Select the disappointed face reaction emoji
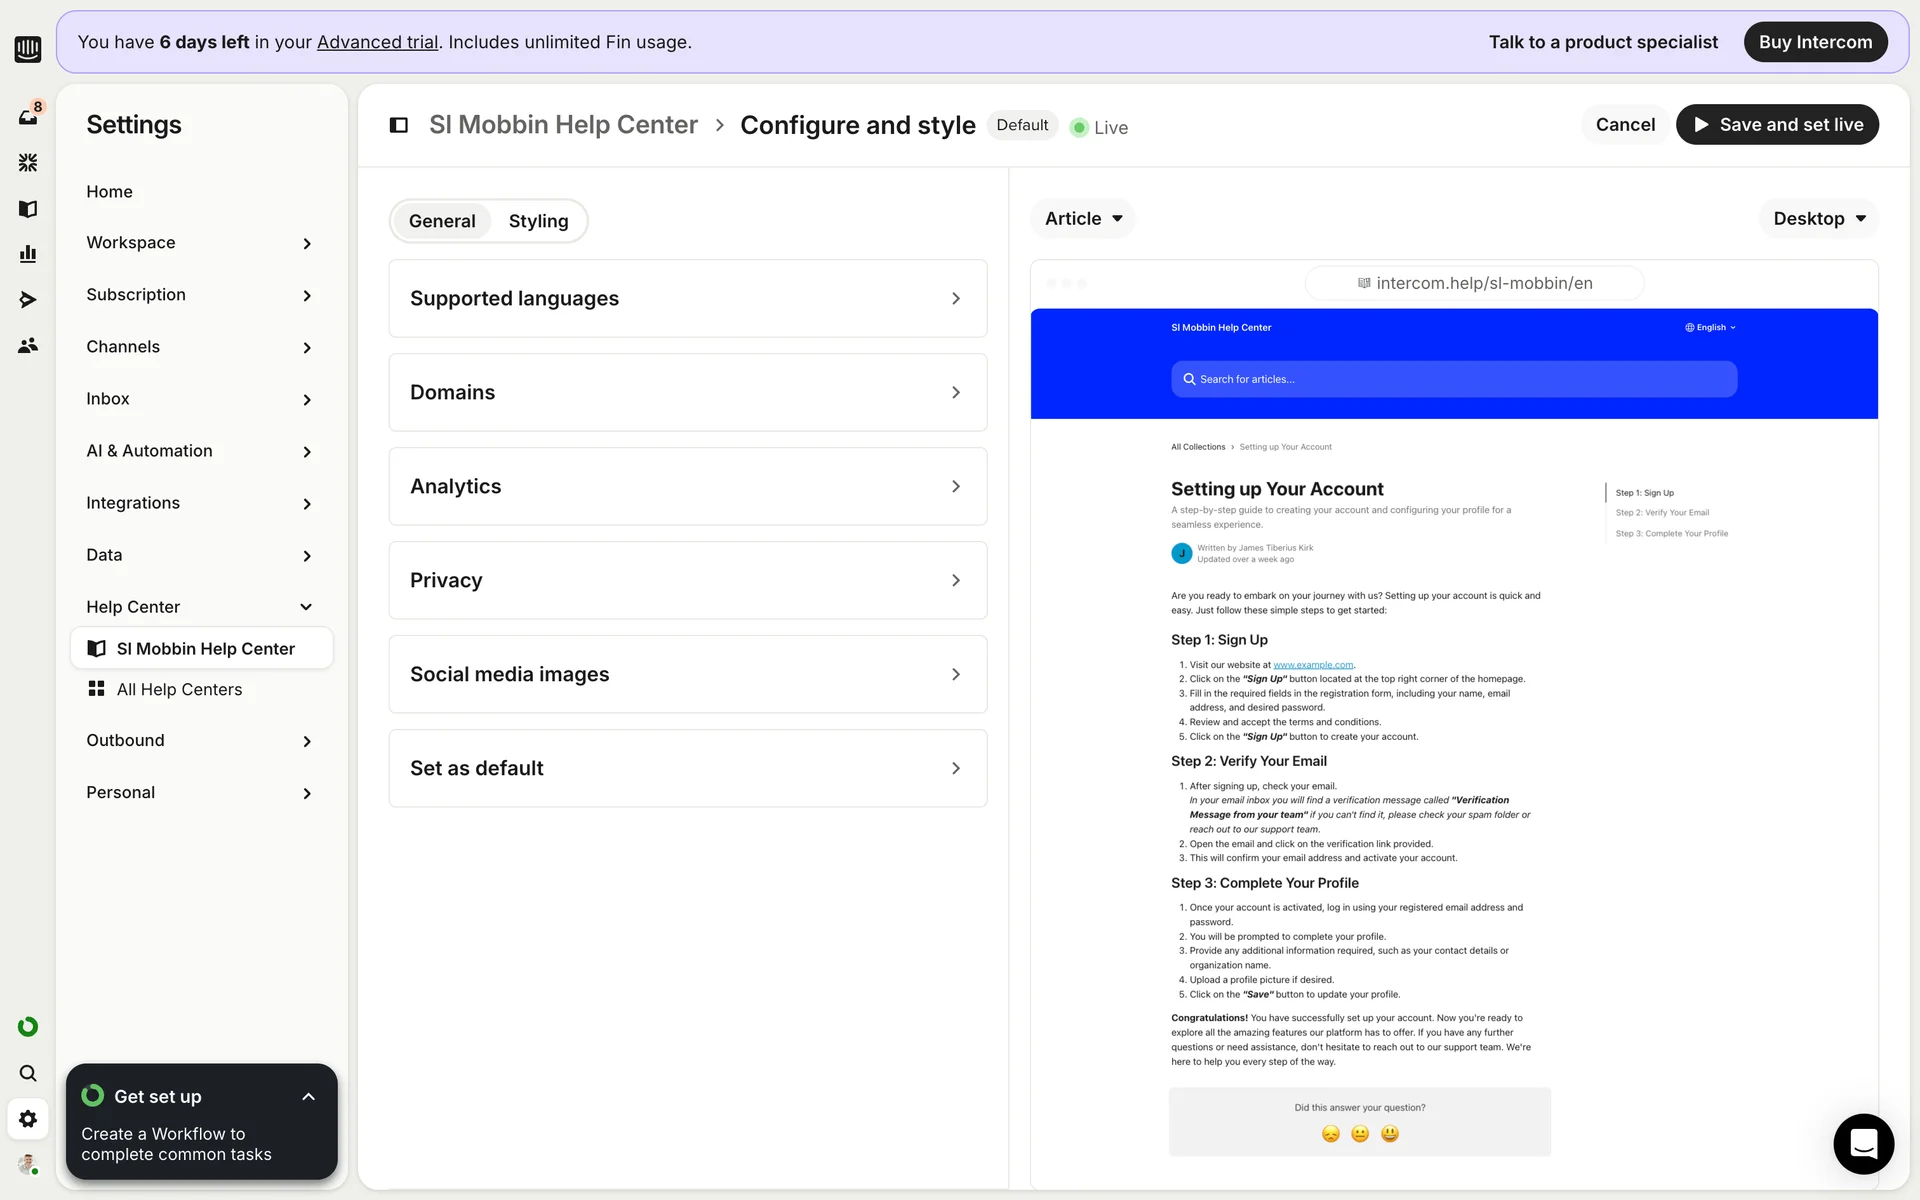1920x1200 pixels. click(1330, 1133)
